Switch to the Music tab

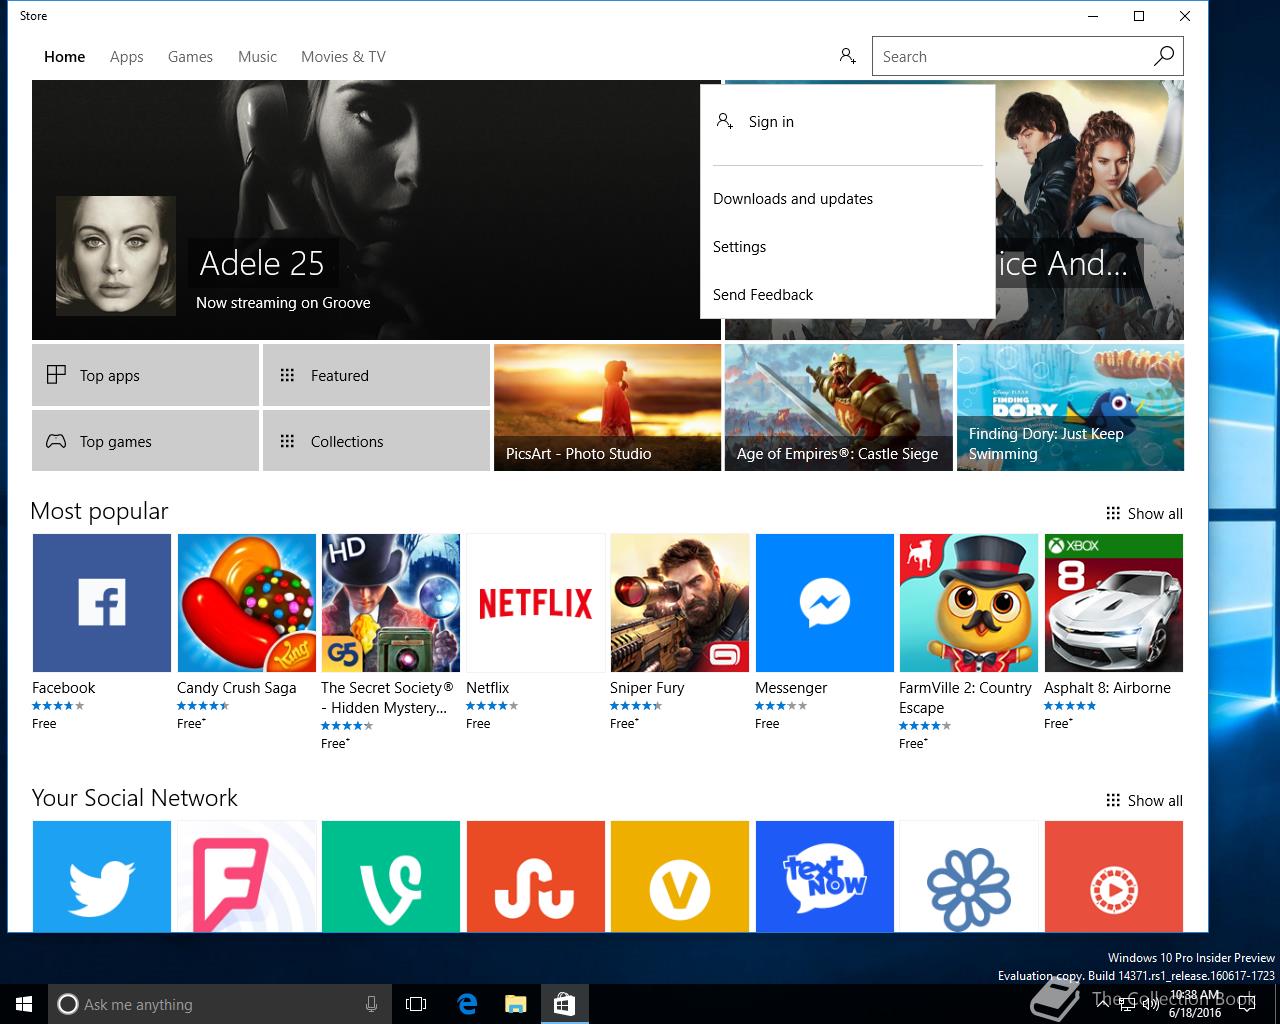257,57
